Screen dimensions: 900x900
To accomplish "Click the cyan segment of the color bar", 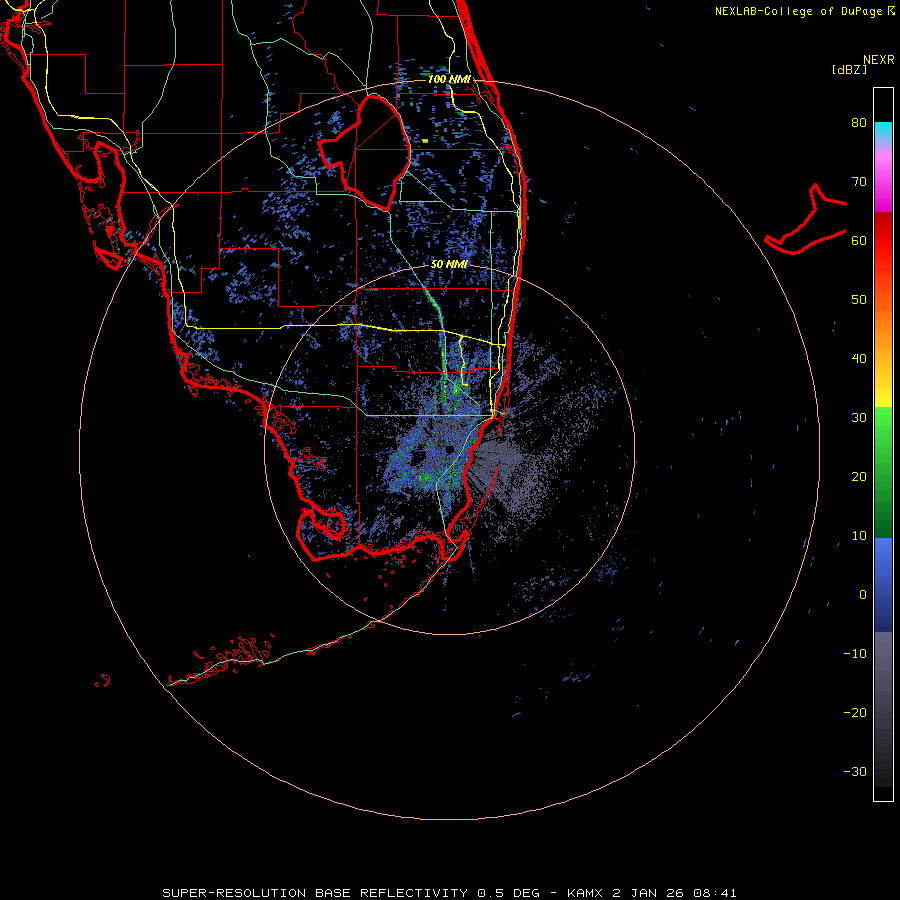I will pyautogui.click(x=883, y=129).
